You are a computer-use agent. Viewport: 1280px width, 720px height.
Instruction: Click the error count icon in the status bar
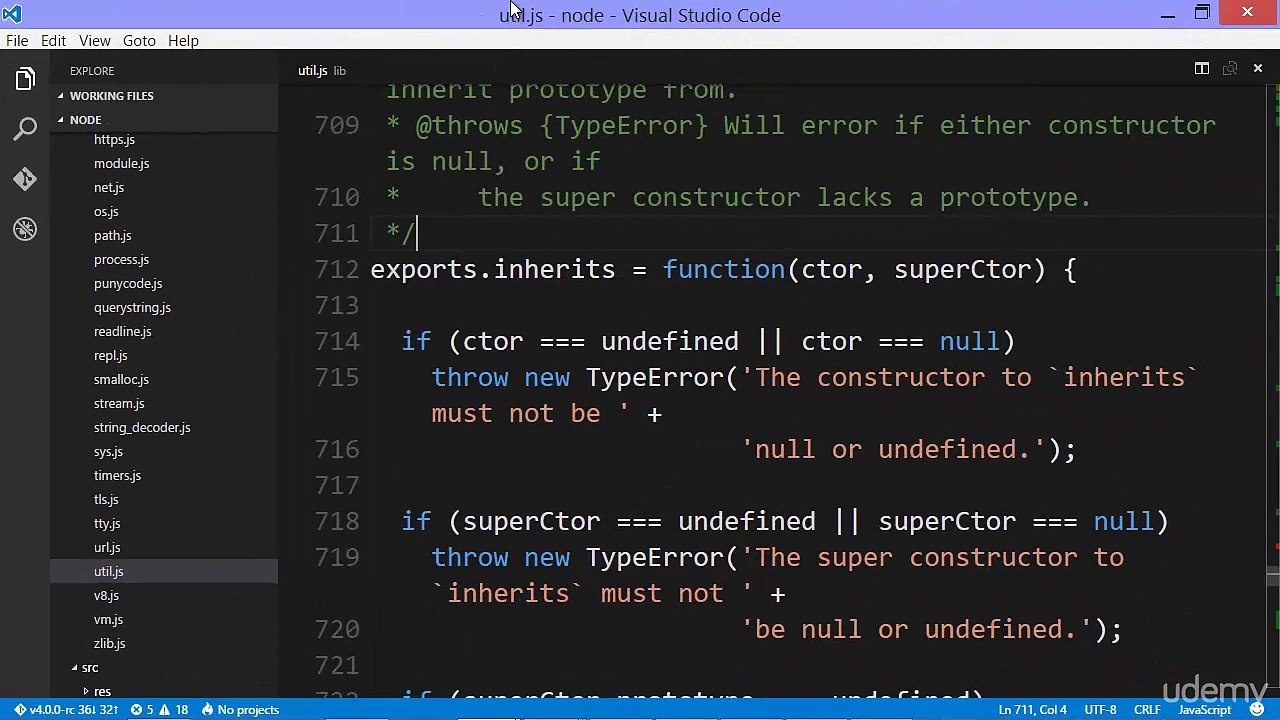coord(136,710)
